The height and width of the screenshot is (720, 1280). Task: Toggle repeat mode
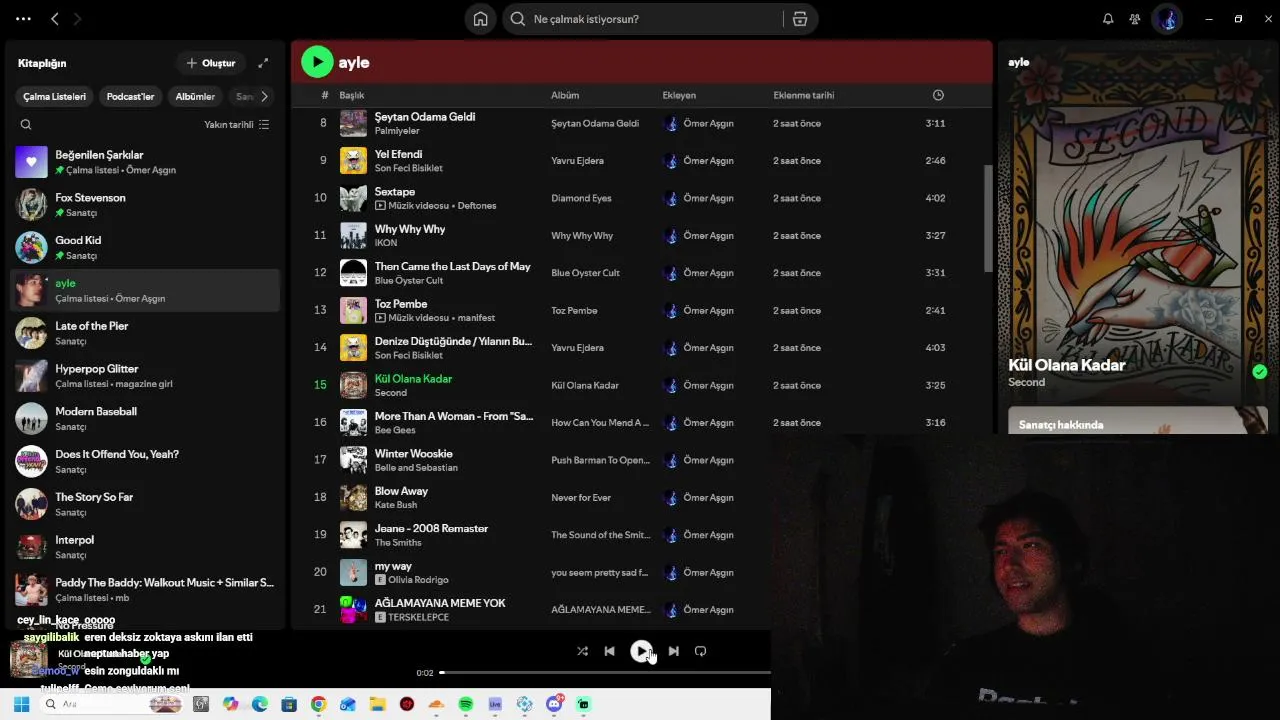(x=700, y=651)
